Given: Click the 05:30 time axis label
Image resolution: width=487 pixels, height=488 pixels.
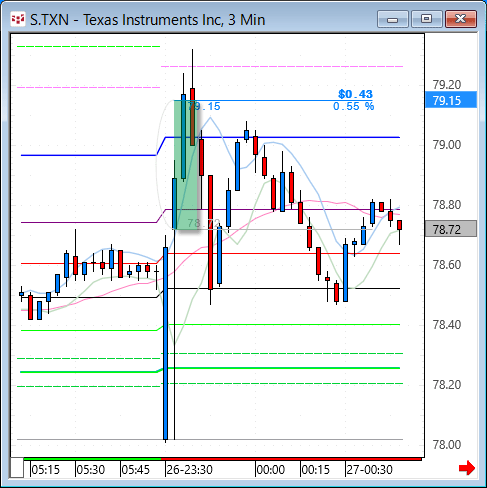Looking at the screenshot, I should point(91,470).
